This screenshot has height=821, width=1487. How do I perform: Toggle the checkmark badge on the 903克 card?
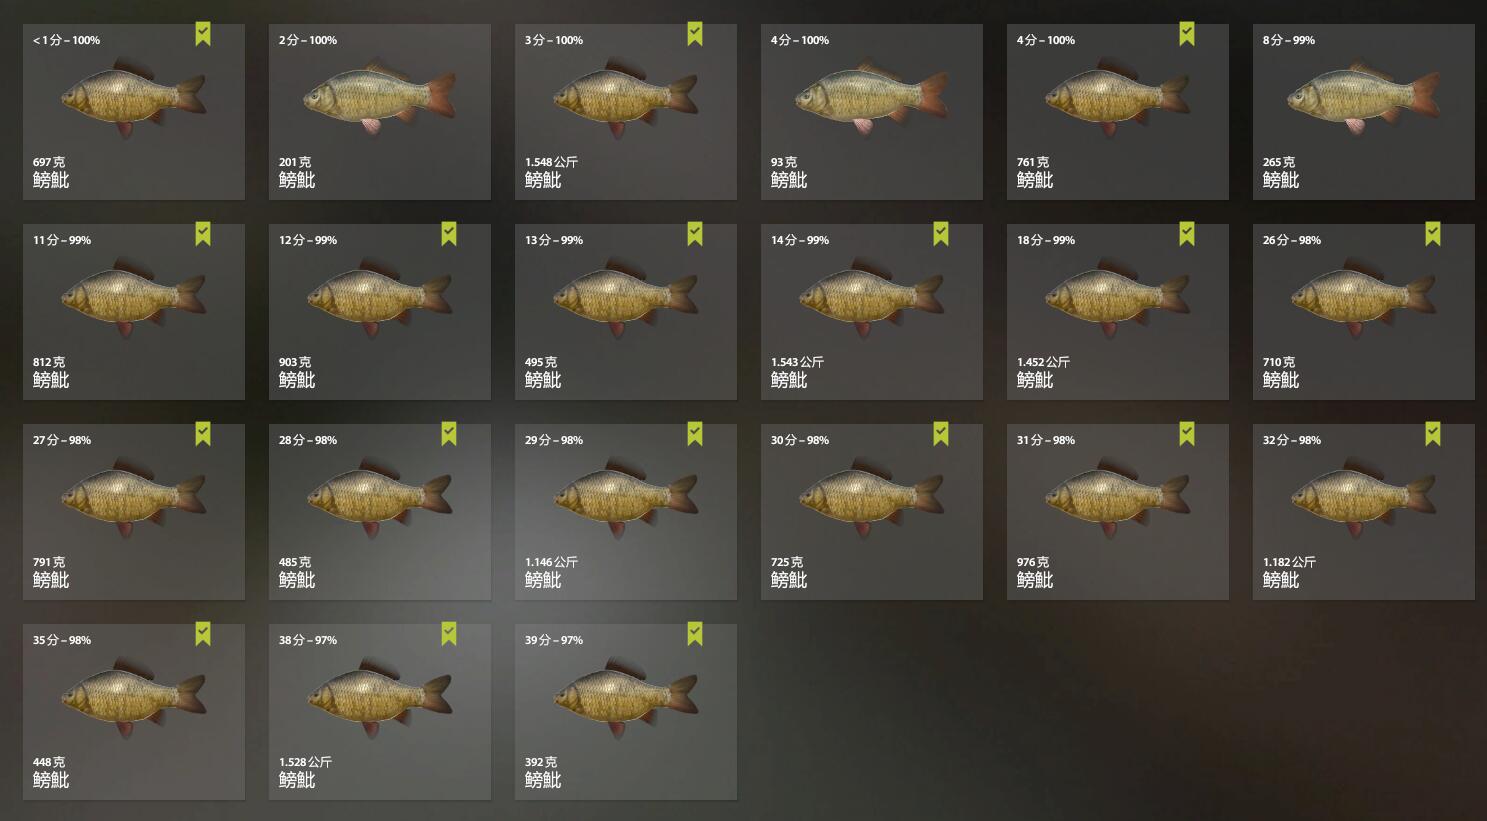pyautogui.click(x=449, y=235)
